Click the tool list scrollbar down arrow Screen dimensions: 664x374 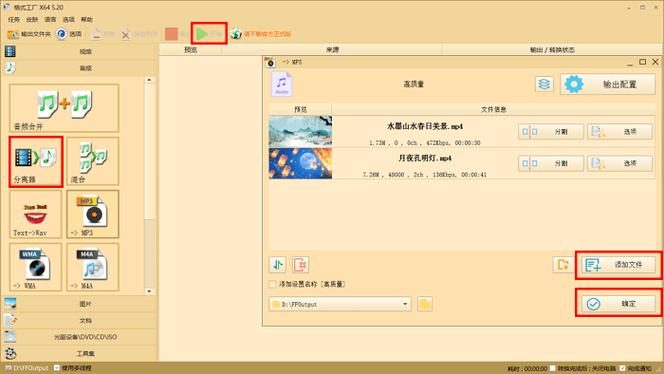tap(149, 291)
